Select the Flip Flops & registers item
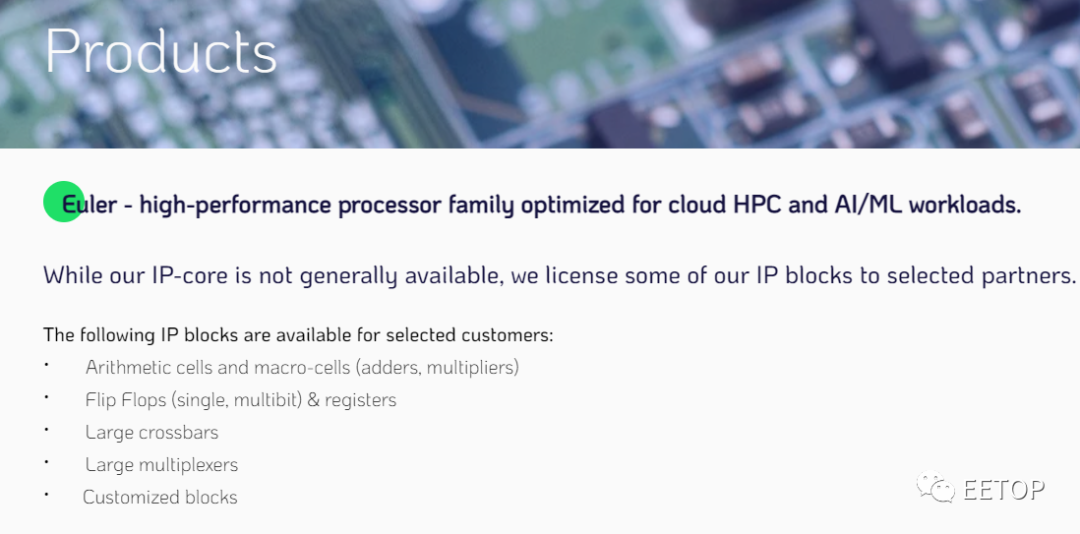1080x534 pixels. coord(241,400)
